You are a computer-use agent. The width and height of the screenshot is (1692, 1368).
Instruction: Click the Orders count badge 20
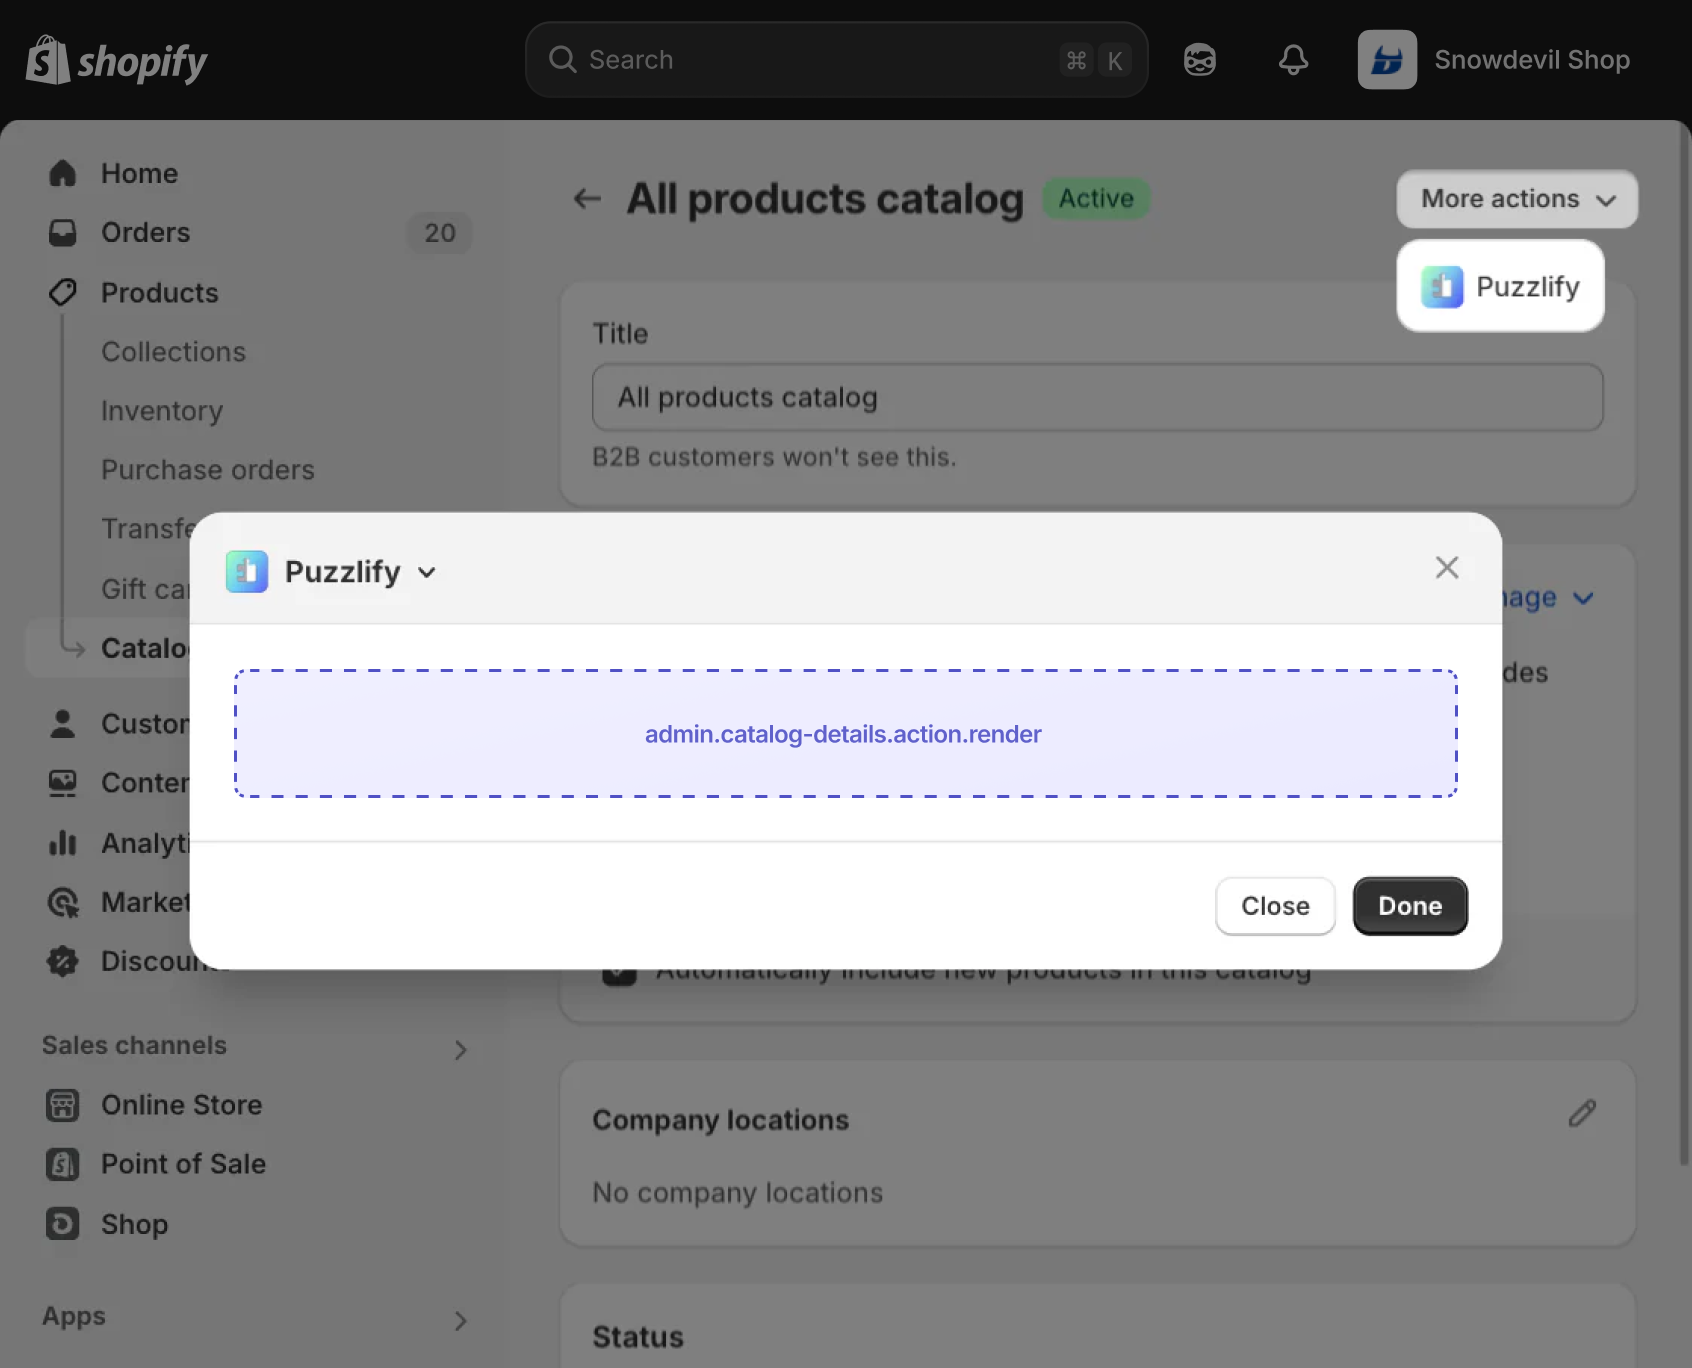click(x=440, y=233)
